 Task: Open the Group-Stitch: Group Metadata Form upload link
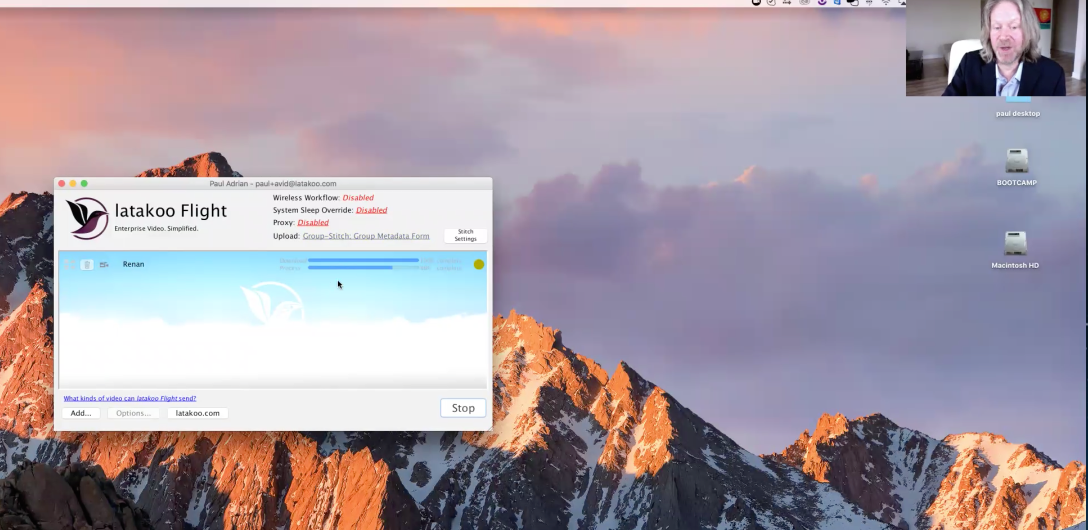pos(366,236)
